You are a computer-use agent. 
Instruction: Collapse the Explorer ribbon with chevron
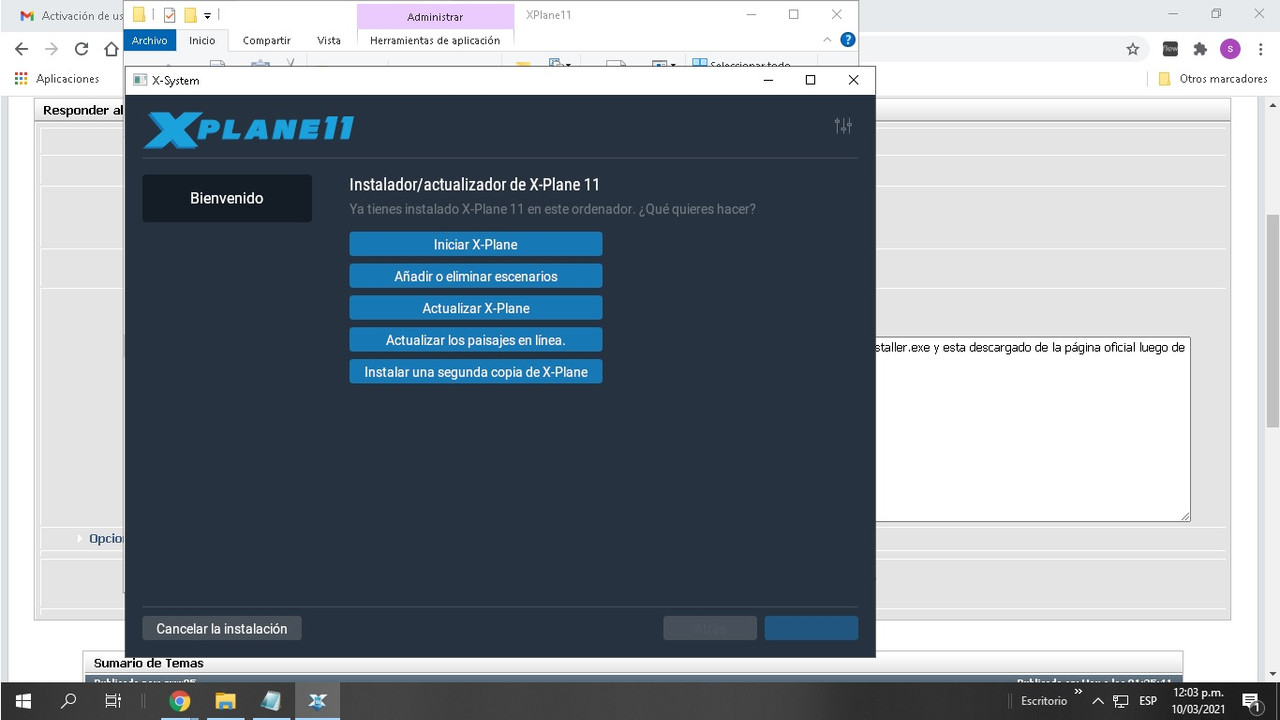(x=827, y=40)
